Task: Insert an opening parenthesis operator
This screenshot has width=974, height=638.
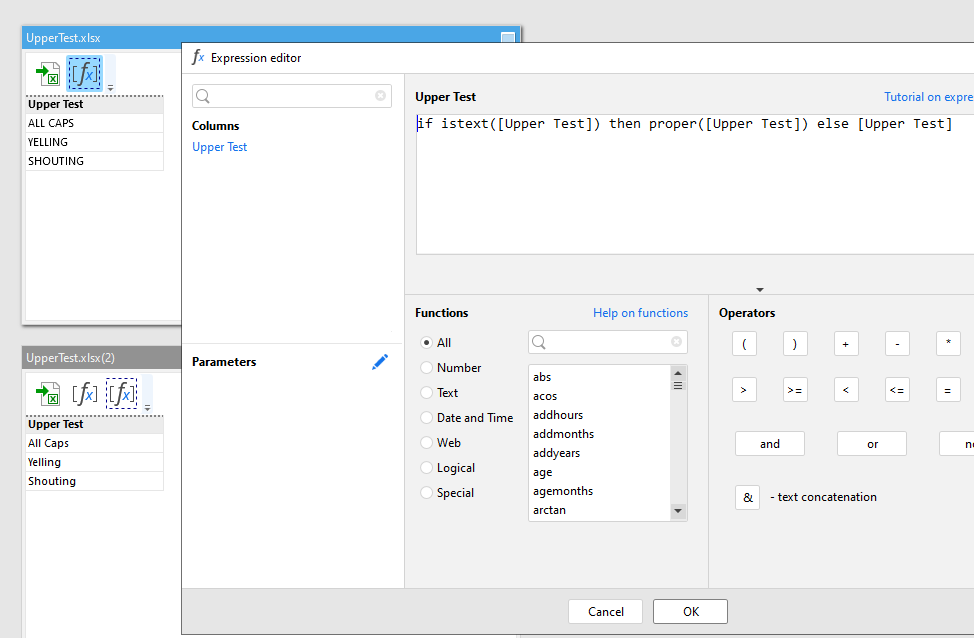Action: (x=744, y=344)
